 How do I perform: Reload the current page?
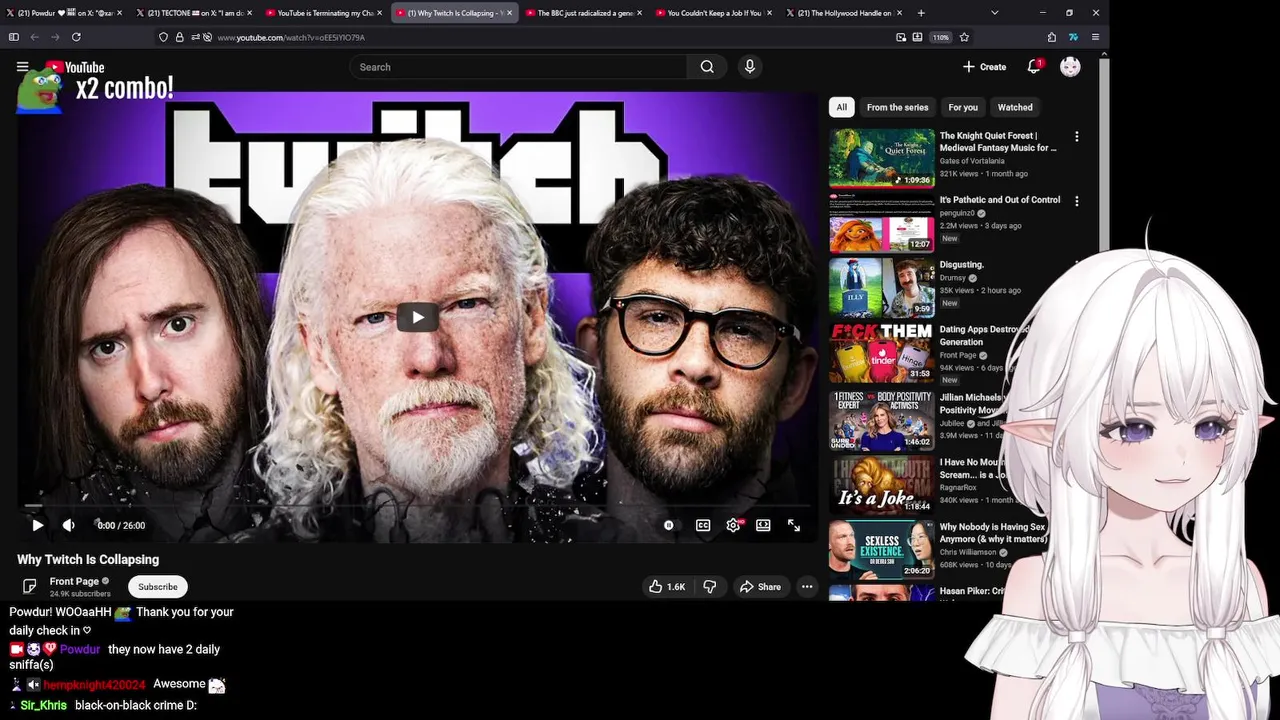point(76,37)
